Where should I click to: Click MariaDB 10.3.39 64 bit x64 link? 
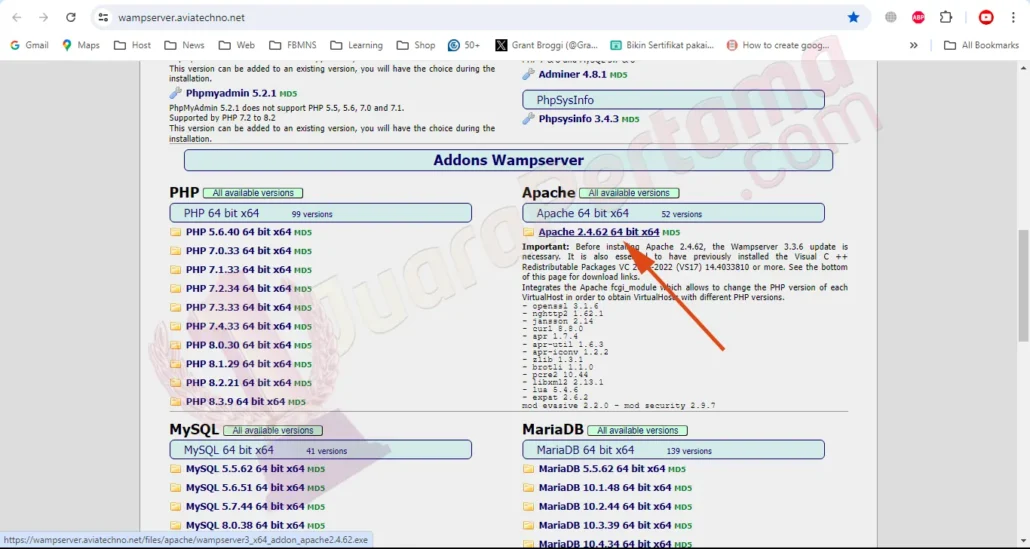tap(605, 525)
